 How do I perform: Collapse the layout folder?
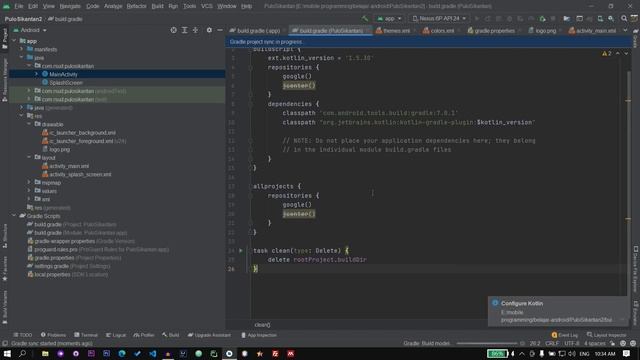29,157
